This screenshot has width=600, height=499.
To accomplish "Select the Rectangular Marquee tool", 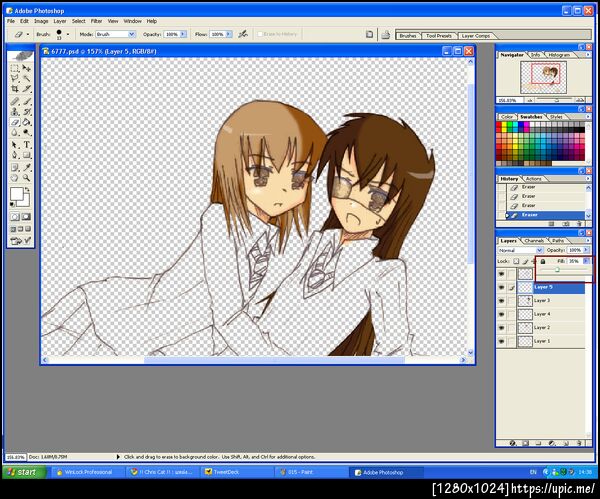I will 15,68.
